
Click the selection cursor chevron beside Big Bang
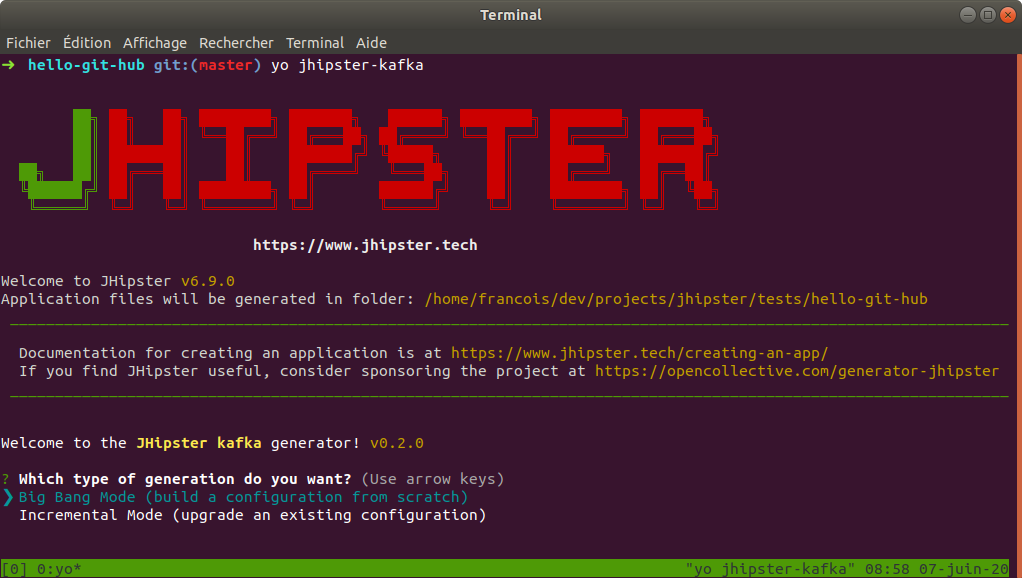point(8,497)
